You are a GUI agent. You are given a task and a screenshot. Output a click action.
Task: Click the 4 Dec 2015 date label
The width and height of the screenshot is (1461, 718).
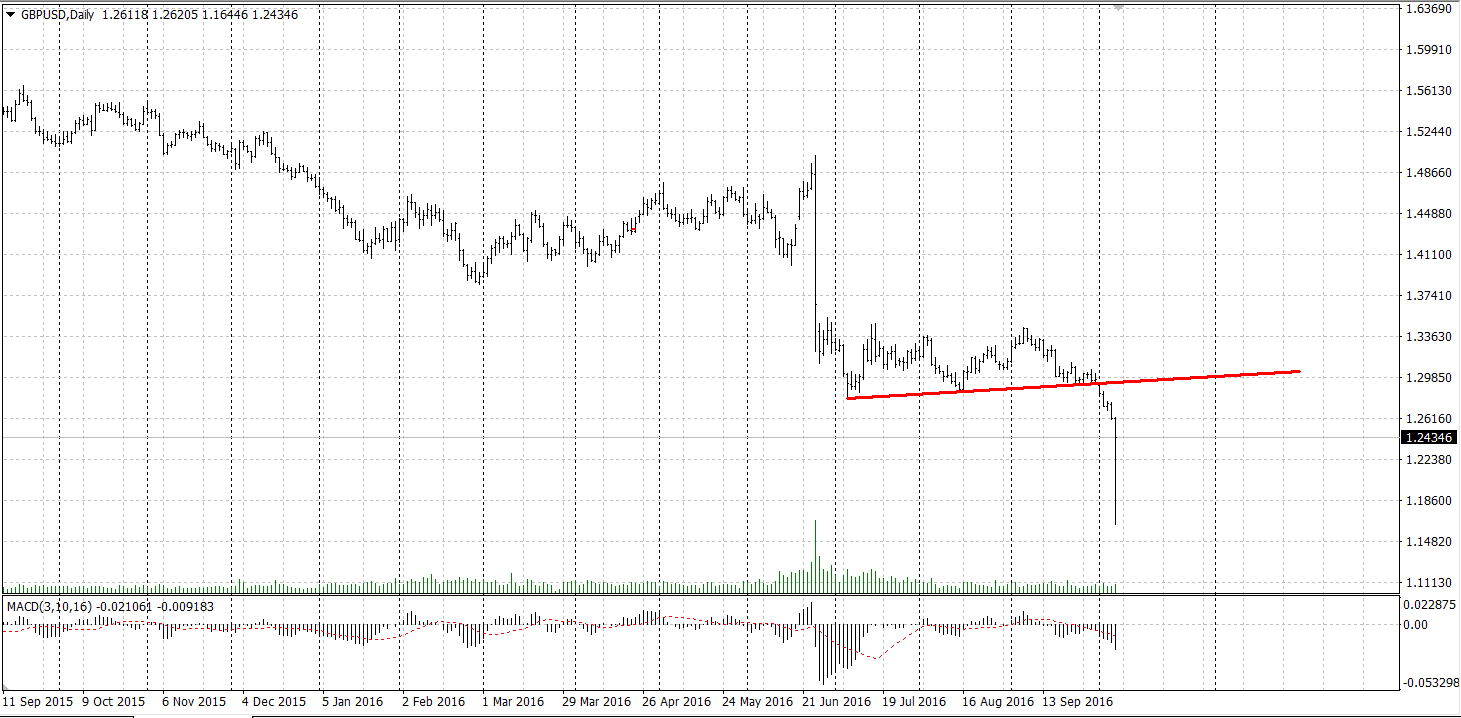(x=274, y=702)
